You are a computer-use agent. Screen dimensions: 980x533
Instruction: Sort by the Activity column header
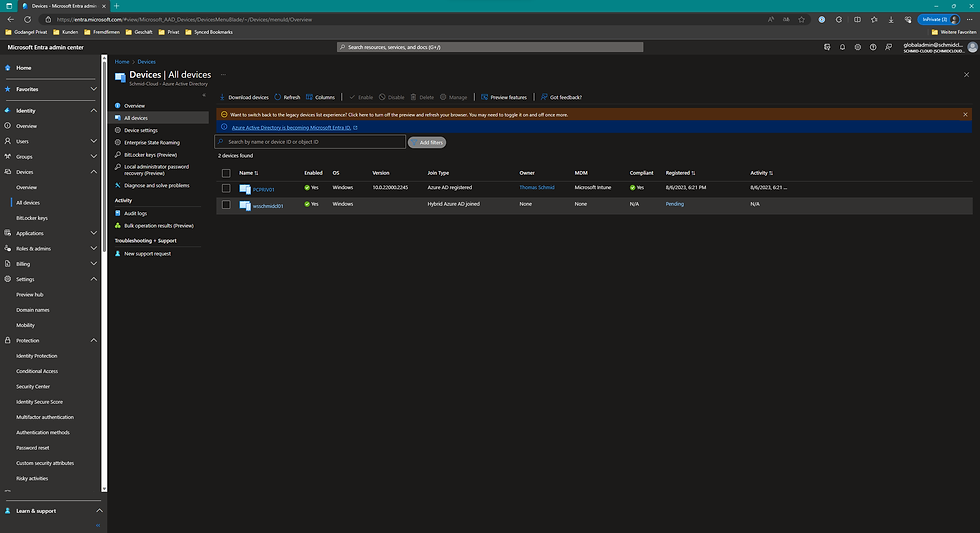pyautogui.click(x=761, y=173)
